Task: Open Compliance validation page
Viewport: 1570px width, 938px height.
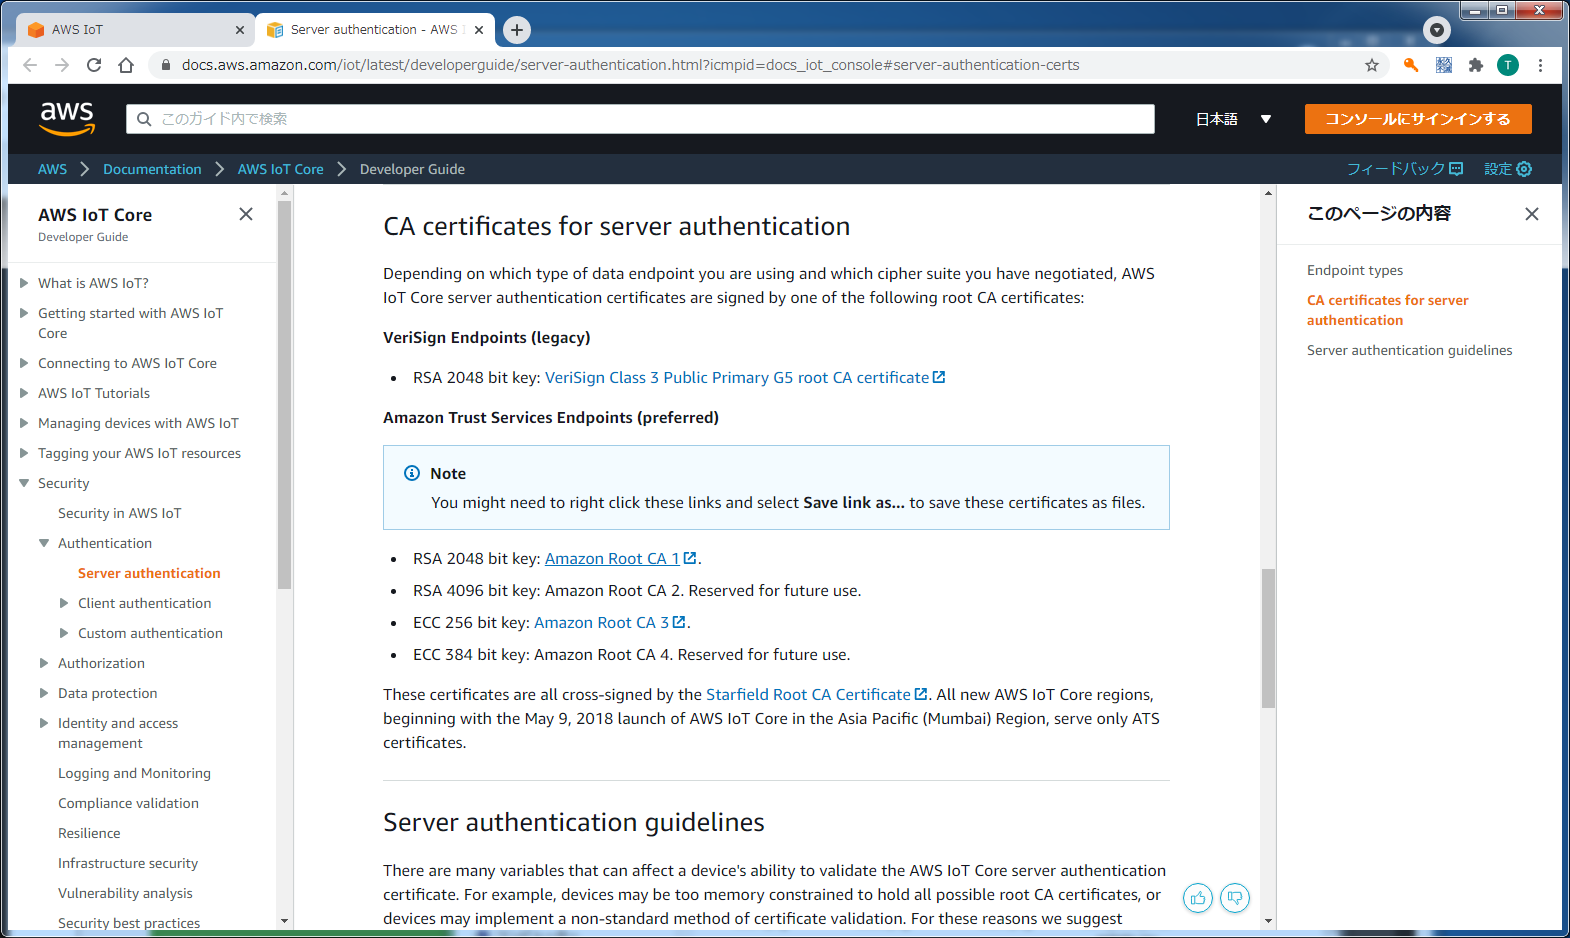Action: pyautogui.click(x=128, y=803)
